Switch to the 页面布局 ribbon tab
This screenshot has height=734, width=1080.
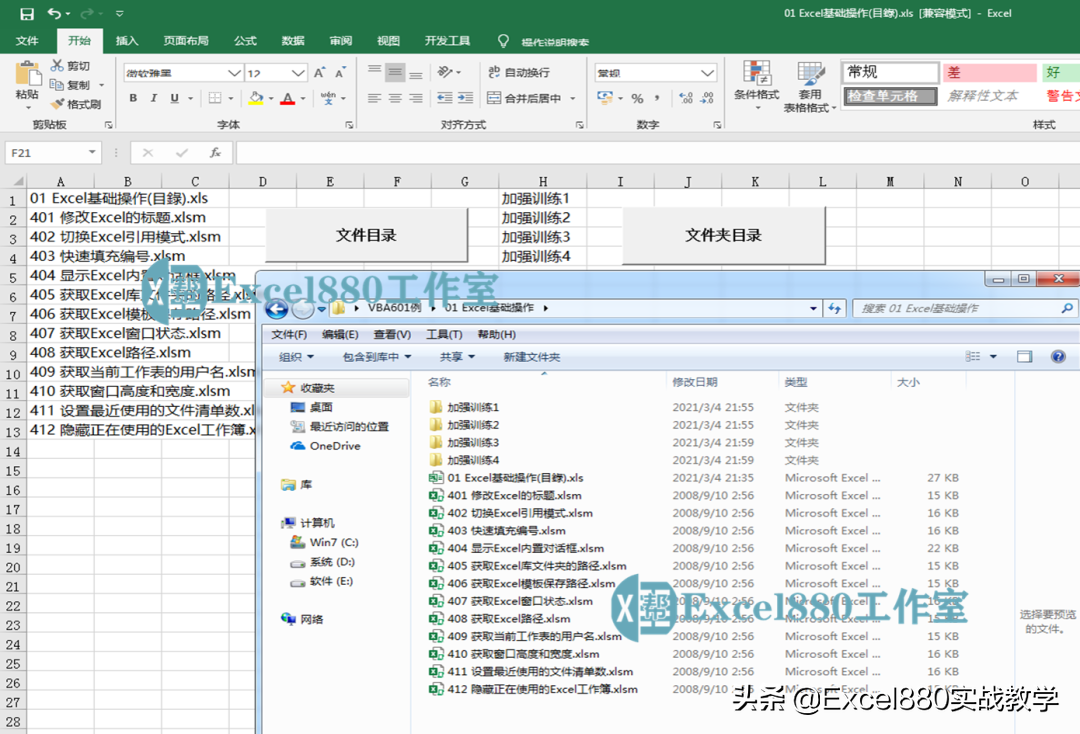pos(186,41)
